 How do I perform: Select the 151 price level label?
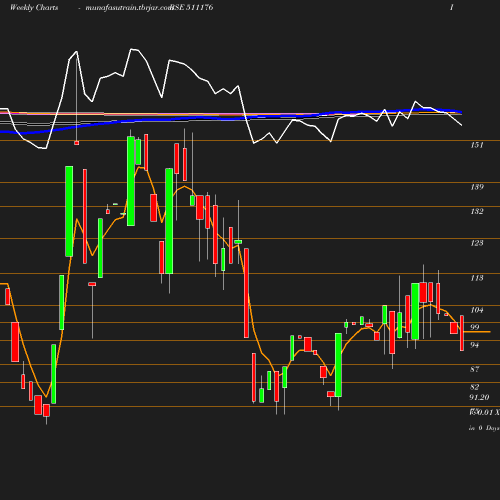click(477, 145)
